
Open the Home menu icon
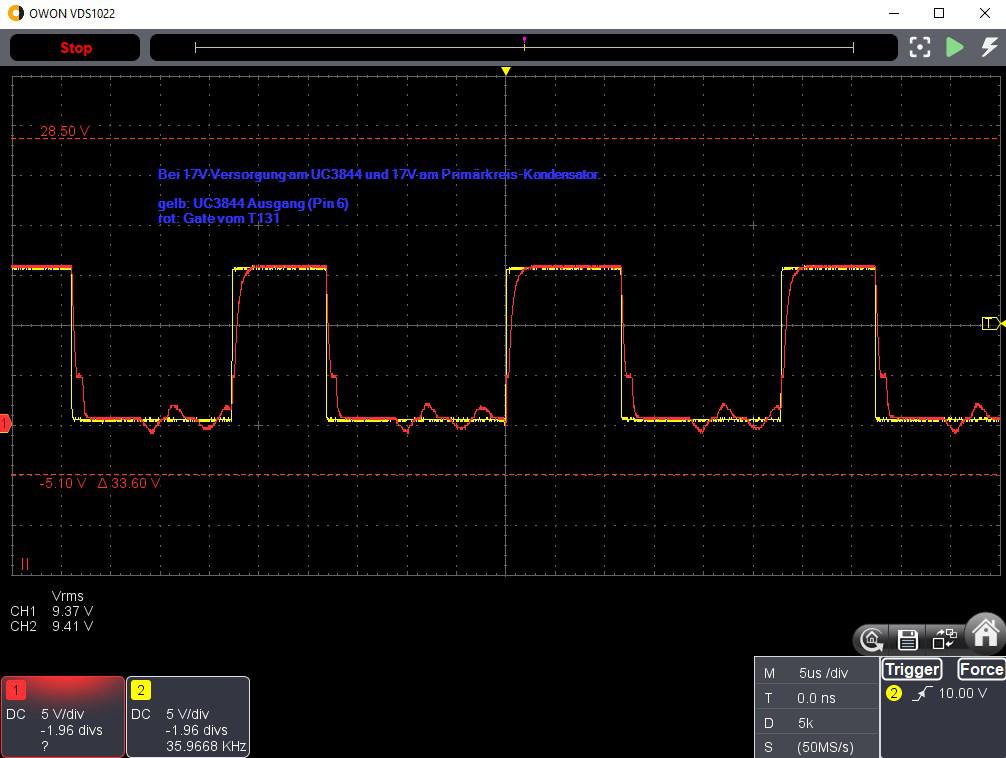pos(985,635)
